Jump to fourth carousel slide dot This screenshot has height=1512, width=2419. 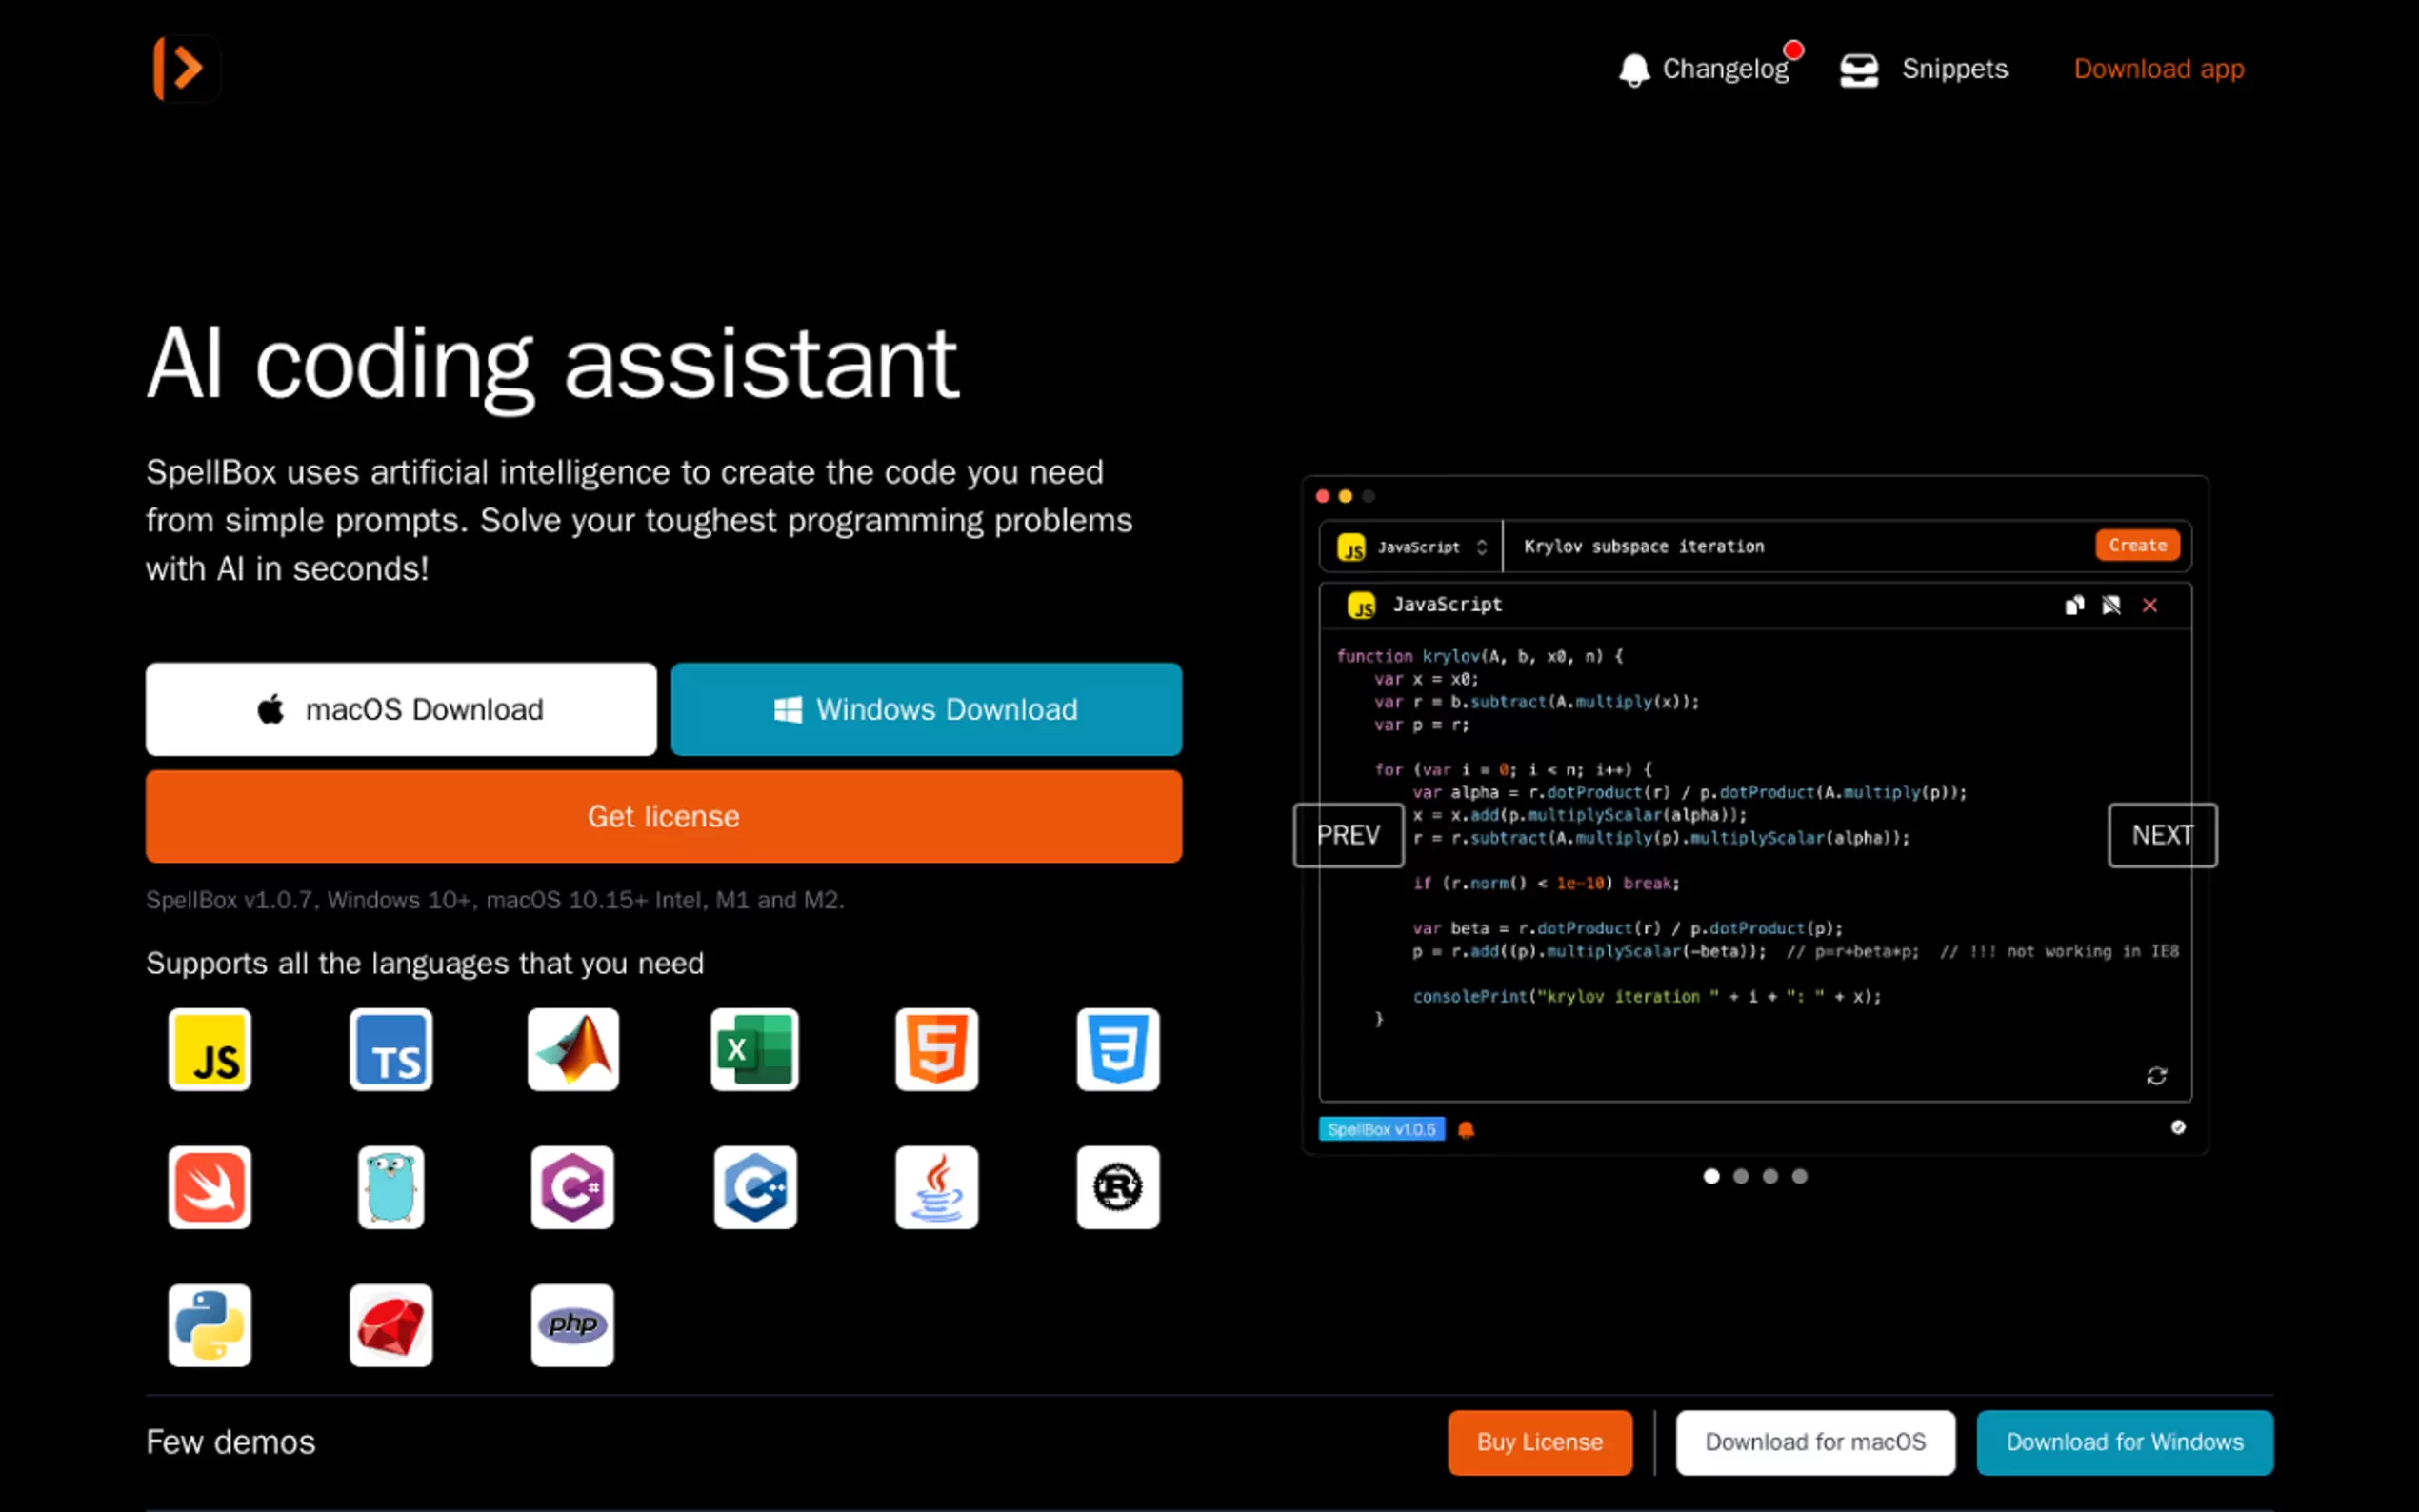coord(1799,1176)
